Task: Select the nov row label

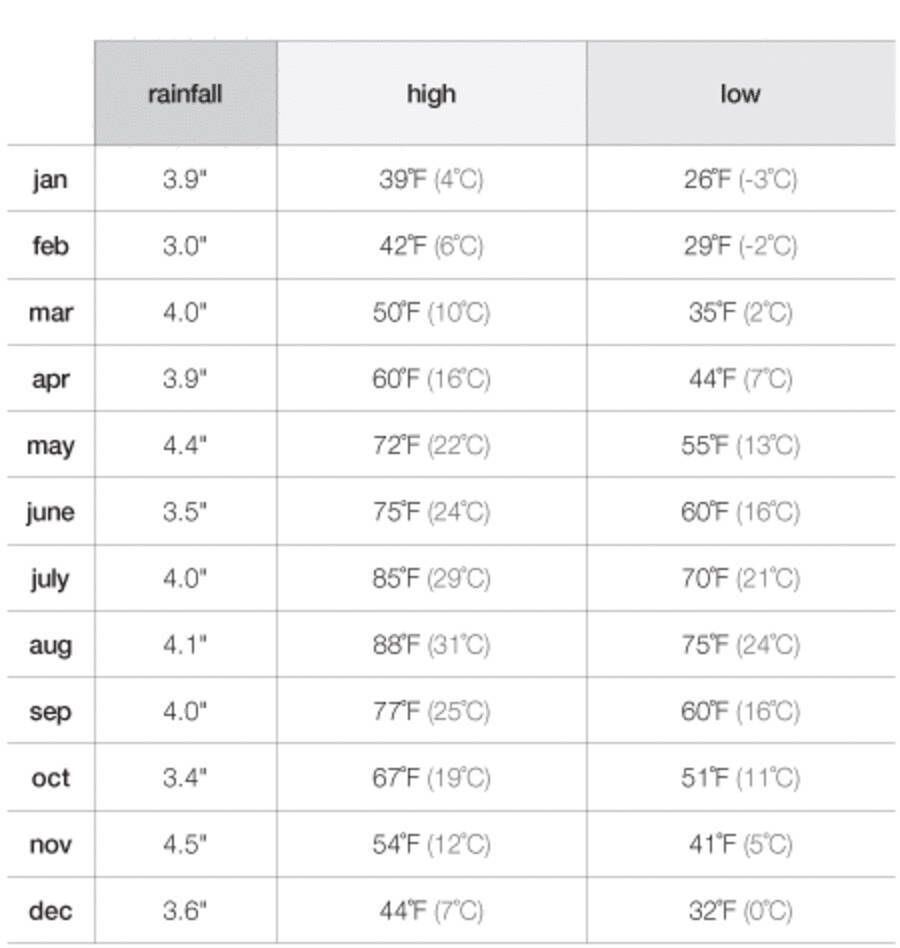Action: (x=50, y=845)
